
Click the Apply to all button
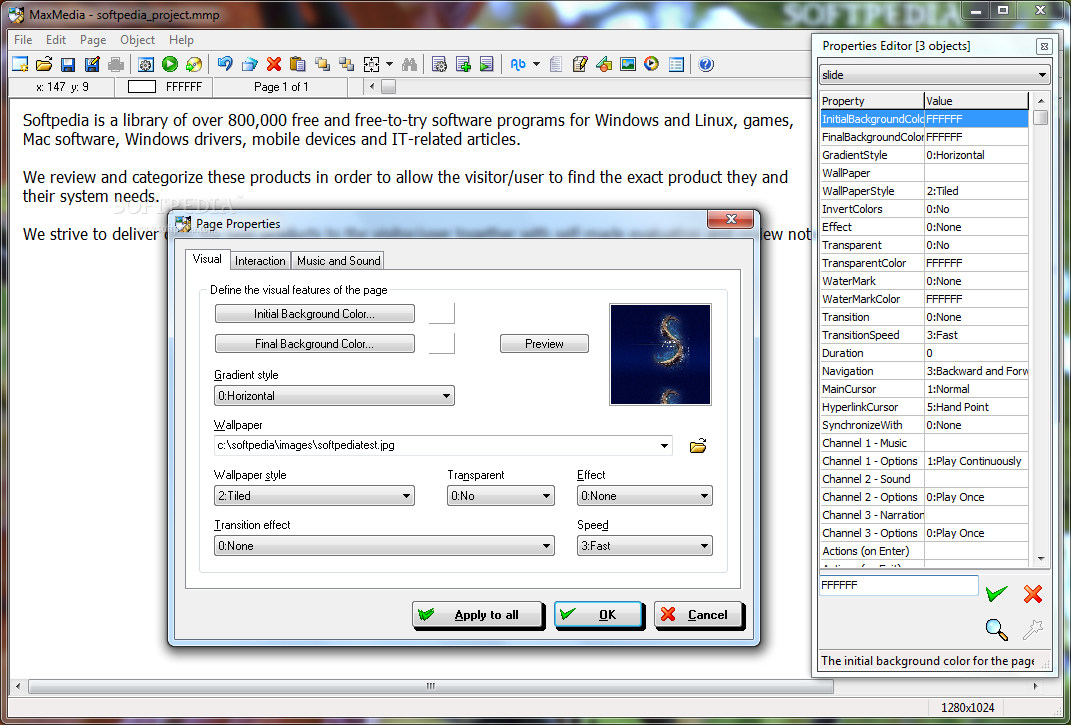(x=477, y=614)
